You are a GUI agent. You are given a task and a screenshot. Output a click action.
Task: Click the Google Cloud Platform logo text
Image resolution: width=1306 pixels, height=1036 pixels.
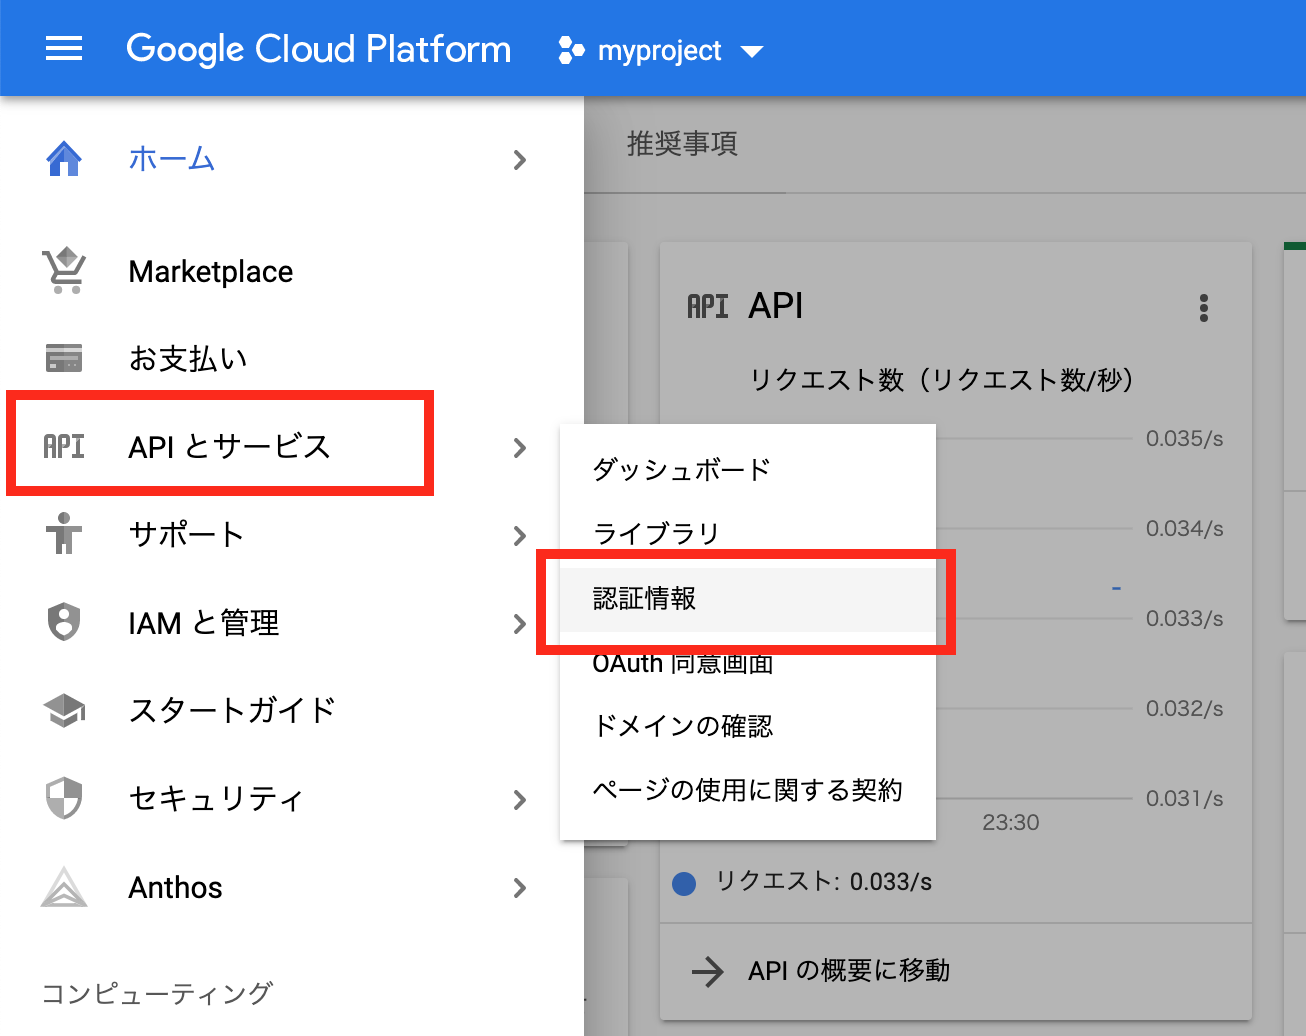tap(318, 49)
